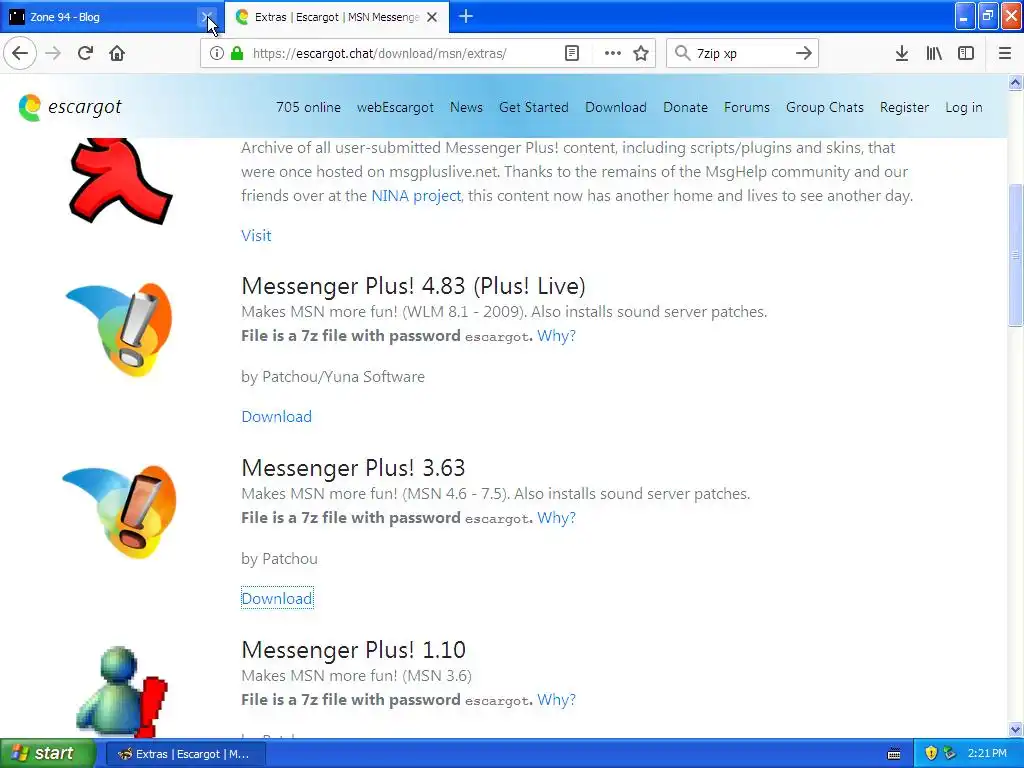The image size is (1024, 768).
Task: Click the Extras Escargot taskbar button
Action: pyautogui.click(x=185, y=754)
